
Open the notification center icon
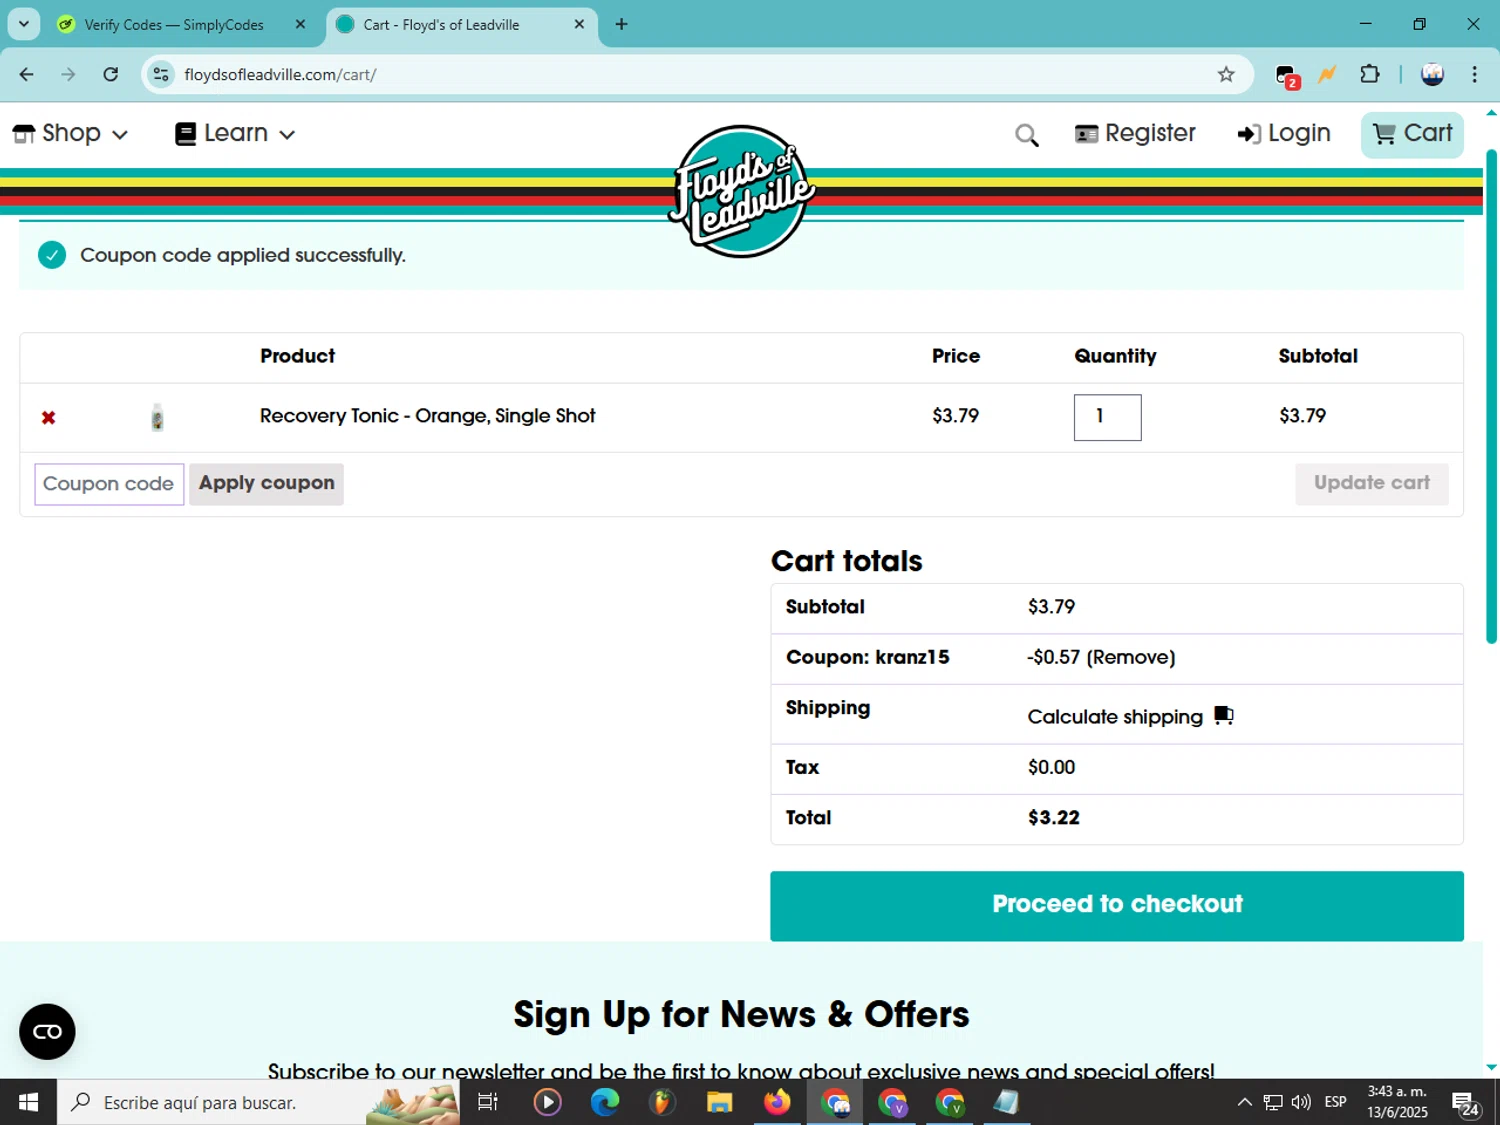(x=1465, y=1103)
